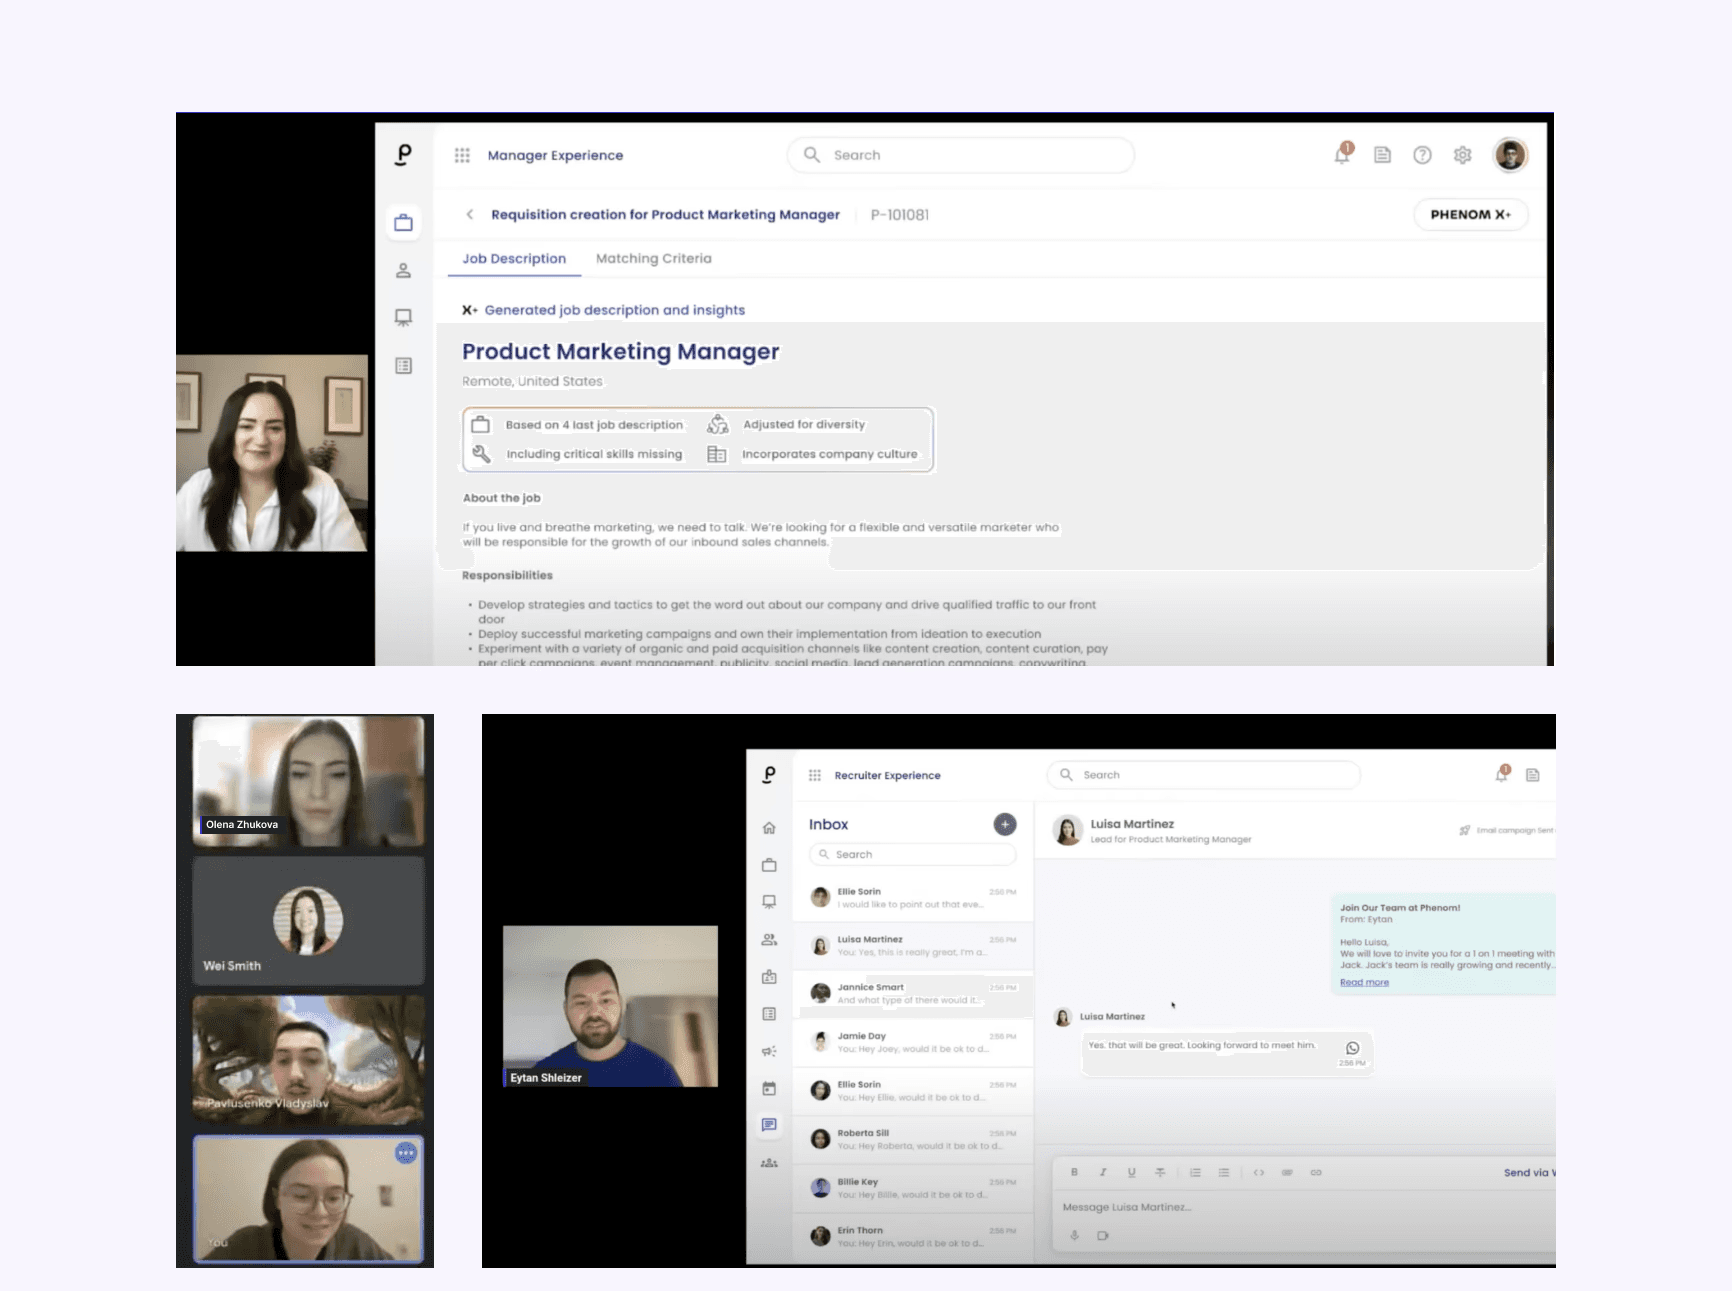Insert a bulleted list in the message editor

coord(1224,1172)
